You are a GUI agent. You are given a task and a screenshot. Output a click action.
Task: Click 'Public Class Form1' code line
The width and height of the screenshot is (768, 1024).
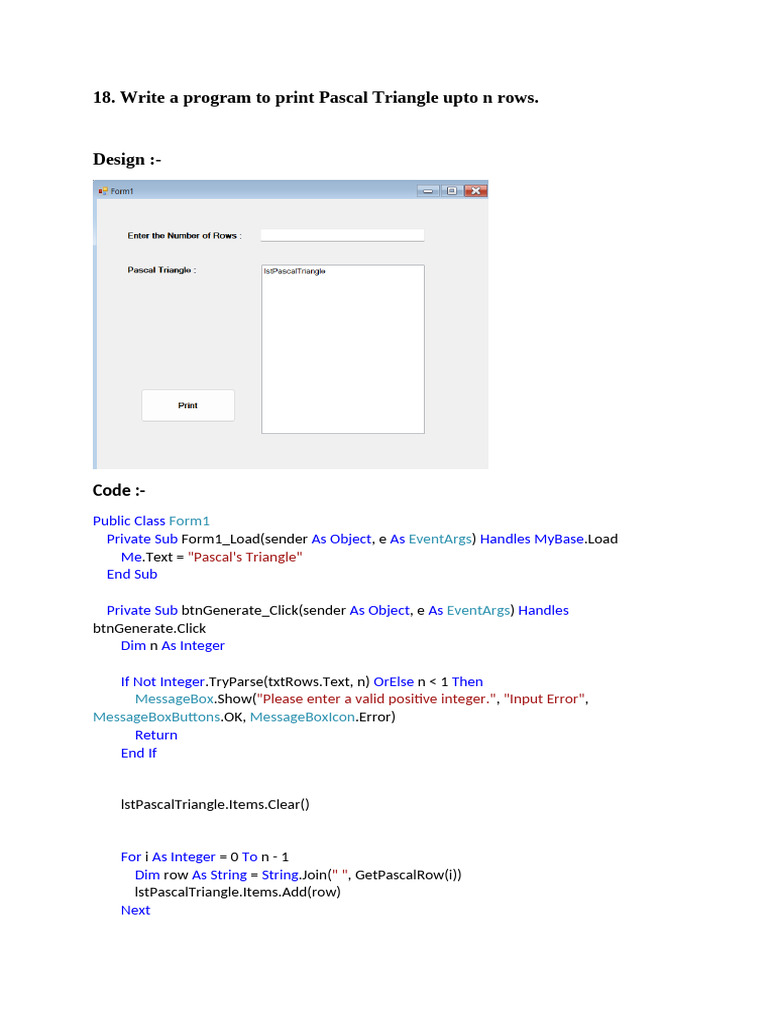coord(151,521)
